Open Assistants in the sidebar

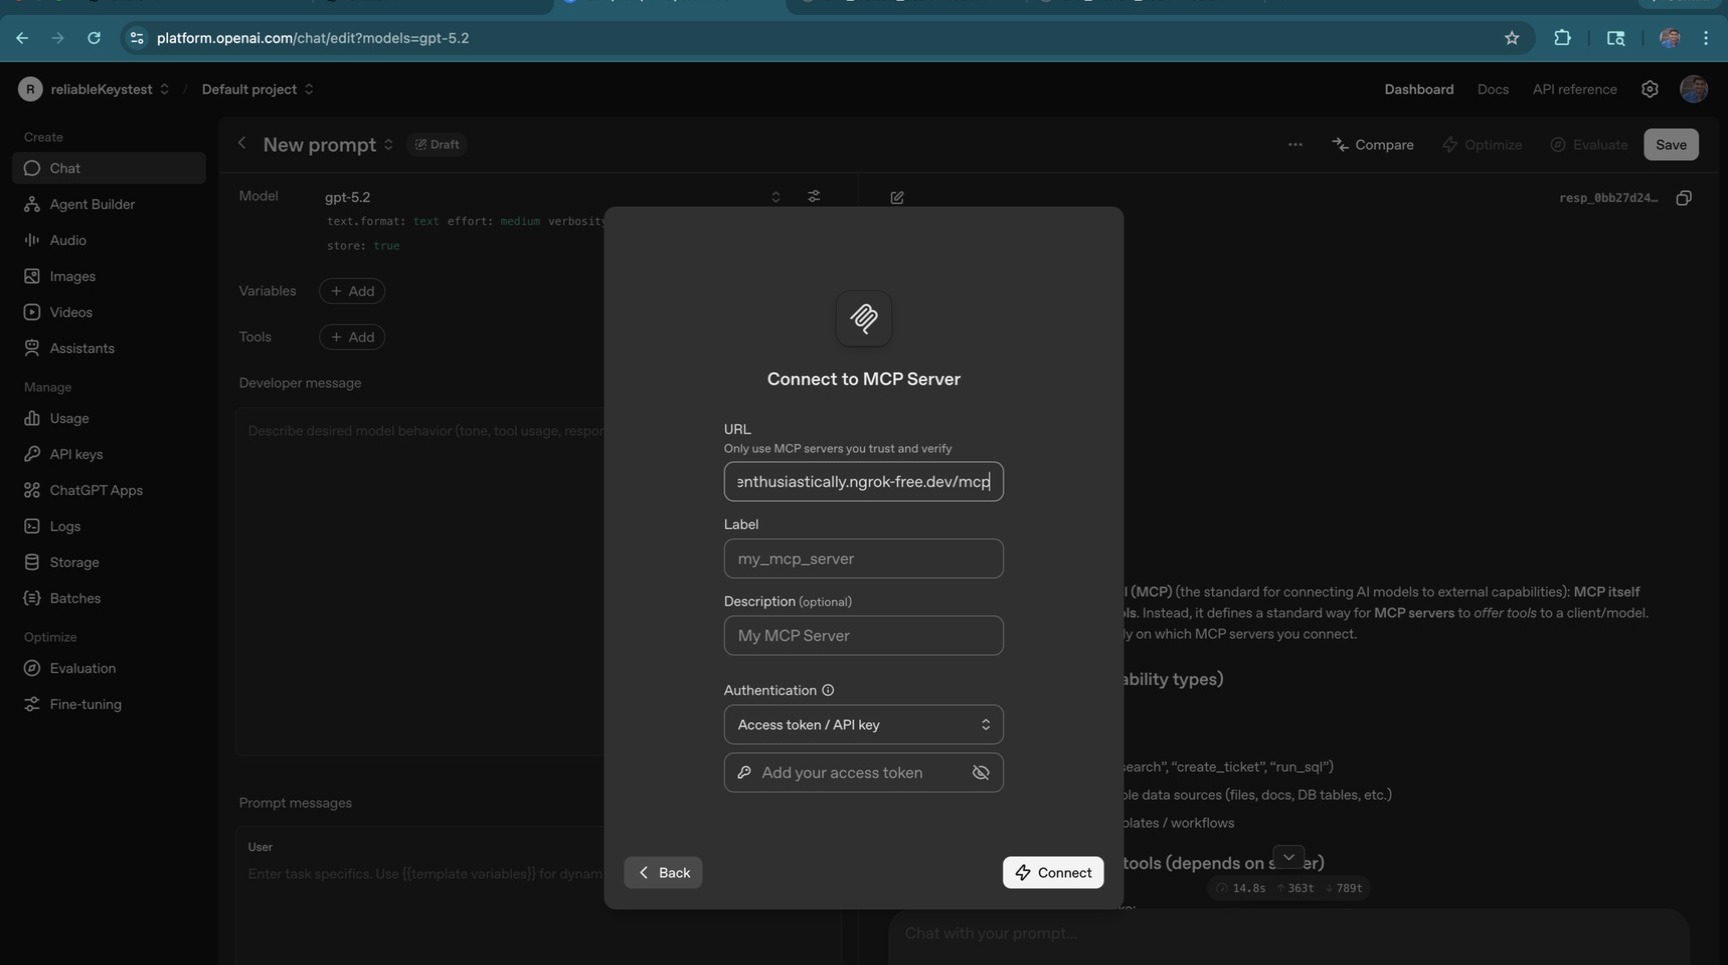(x=109, y=348)
